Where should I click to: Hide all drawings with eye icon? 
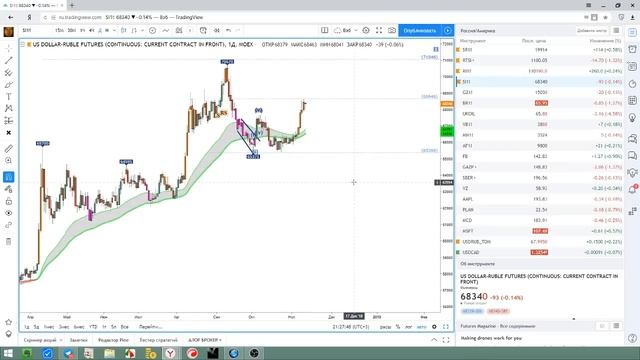click(9, 213)
